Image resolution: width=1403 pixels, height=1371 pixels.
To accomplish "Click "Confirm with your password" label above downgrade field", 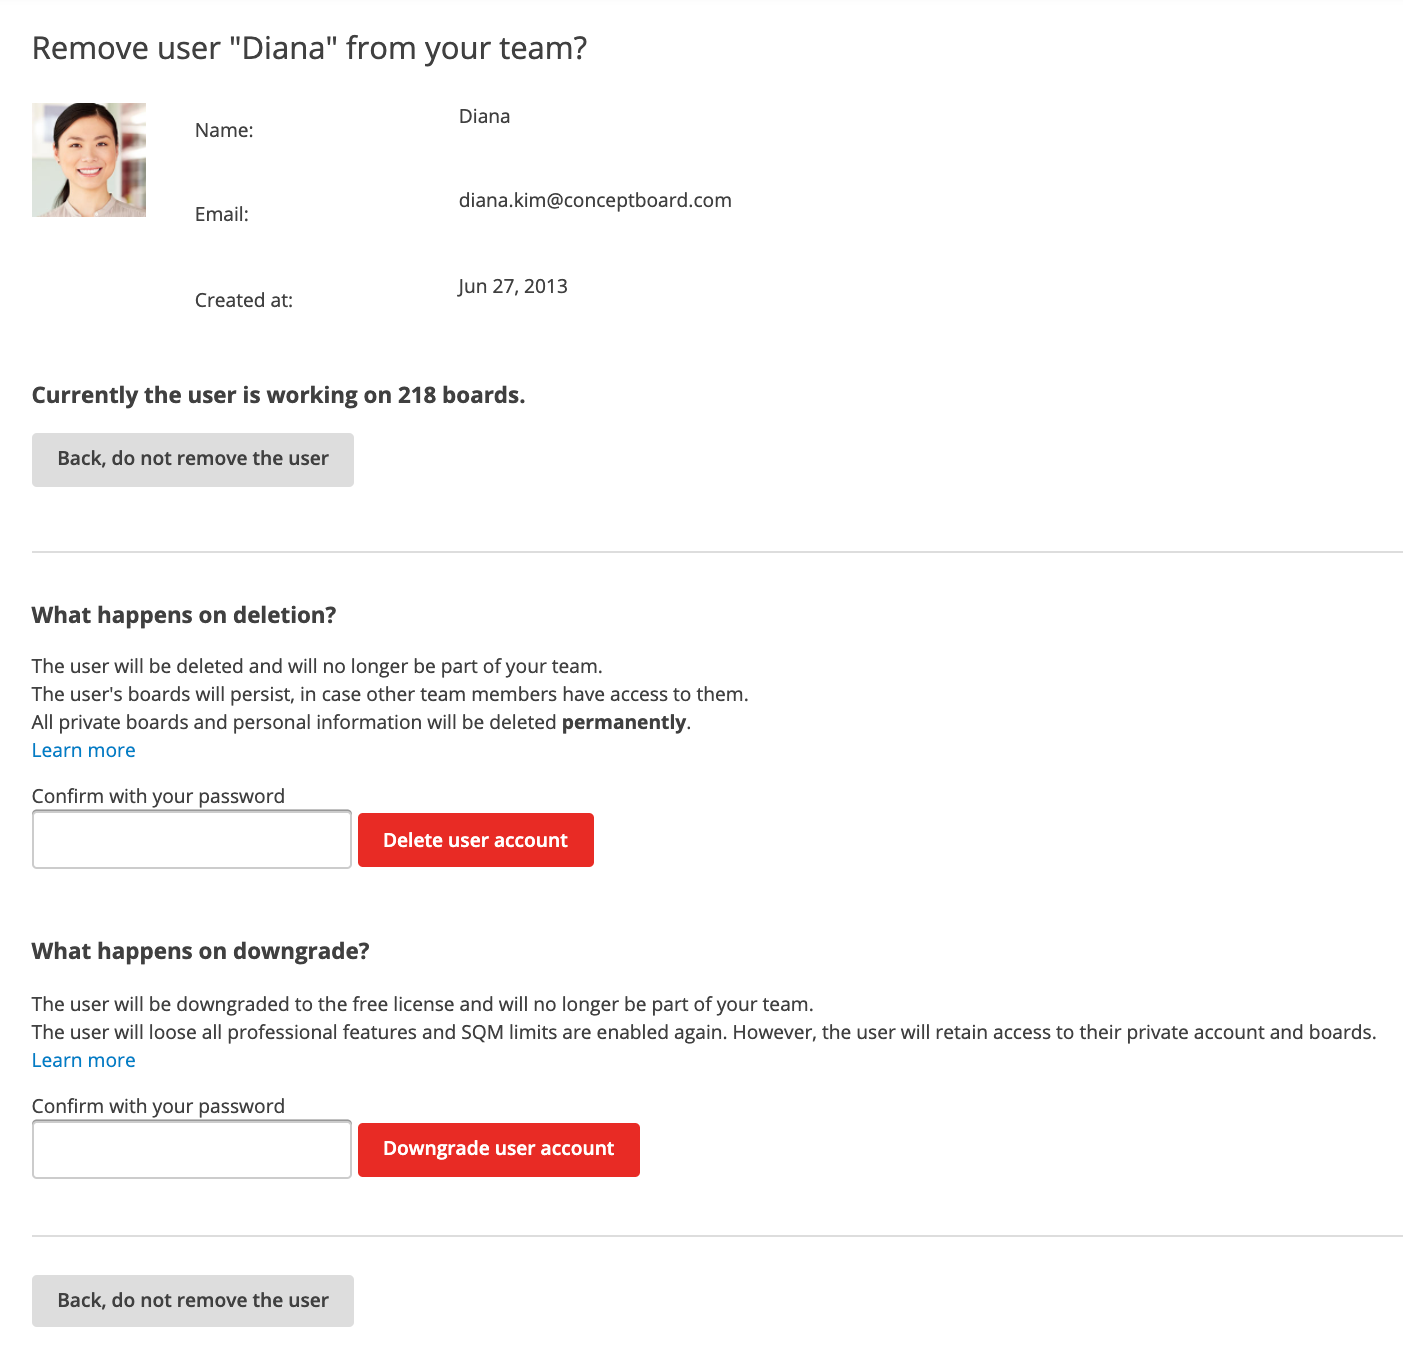I will click(x=158, y=1106).
